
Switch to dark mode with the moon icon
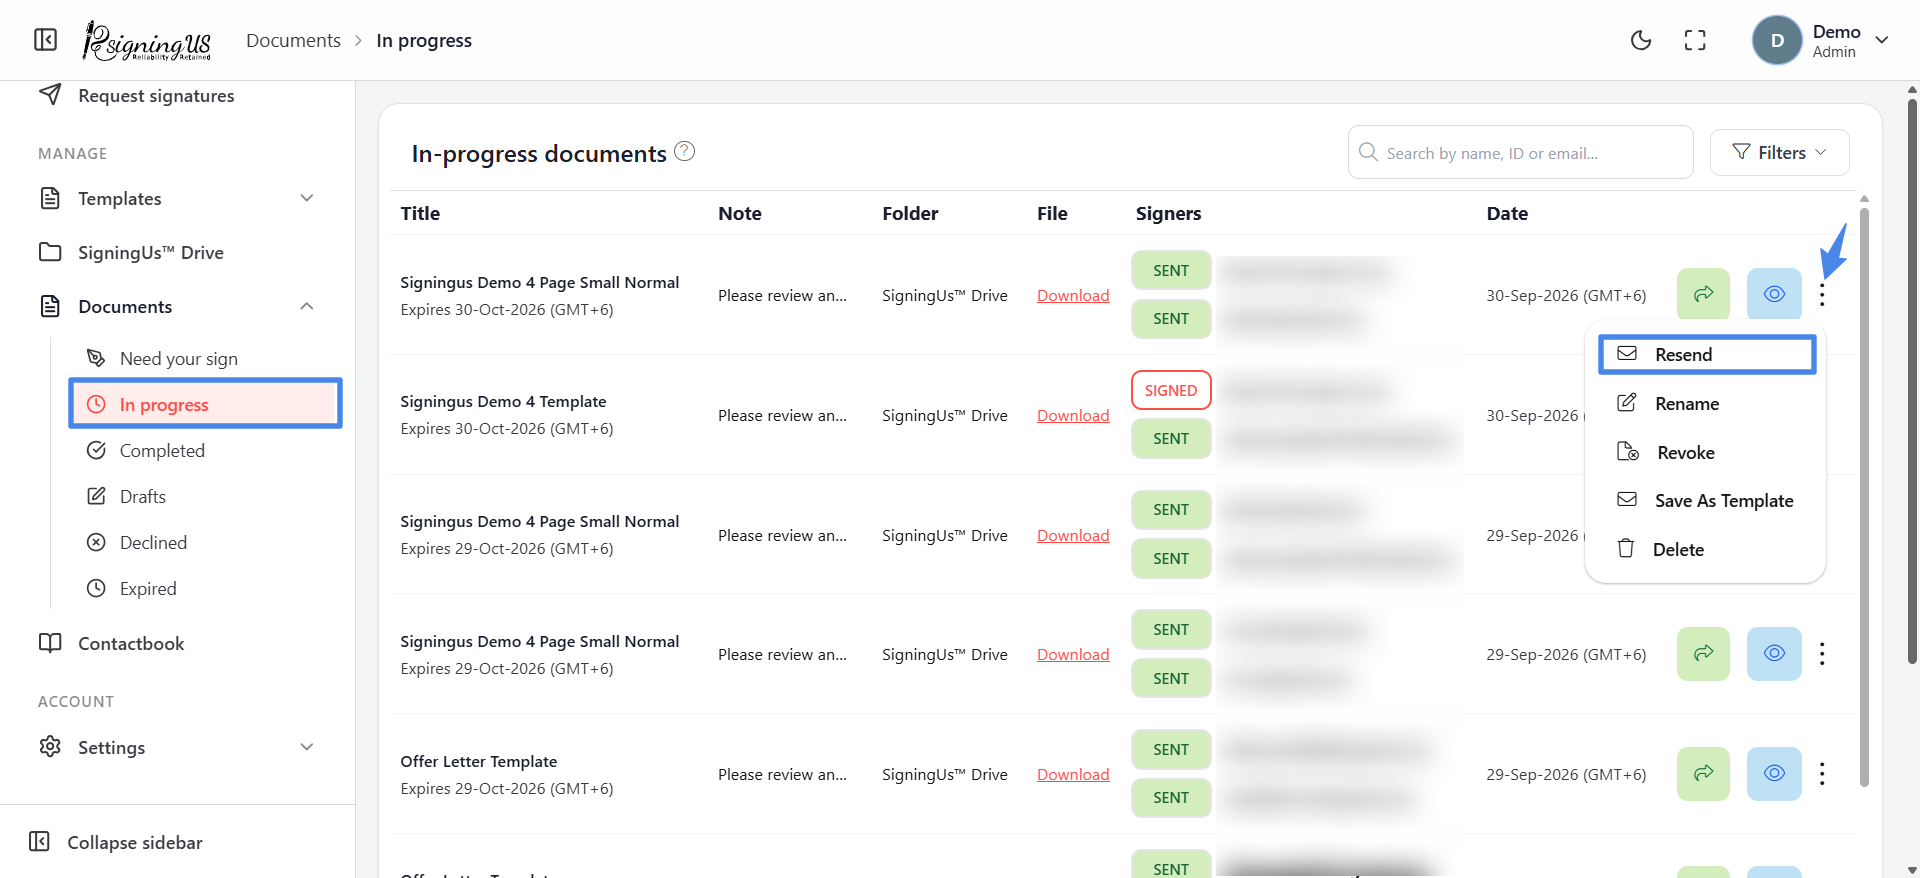[1641, 40]
